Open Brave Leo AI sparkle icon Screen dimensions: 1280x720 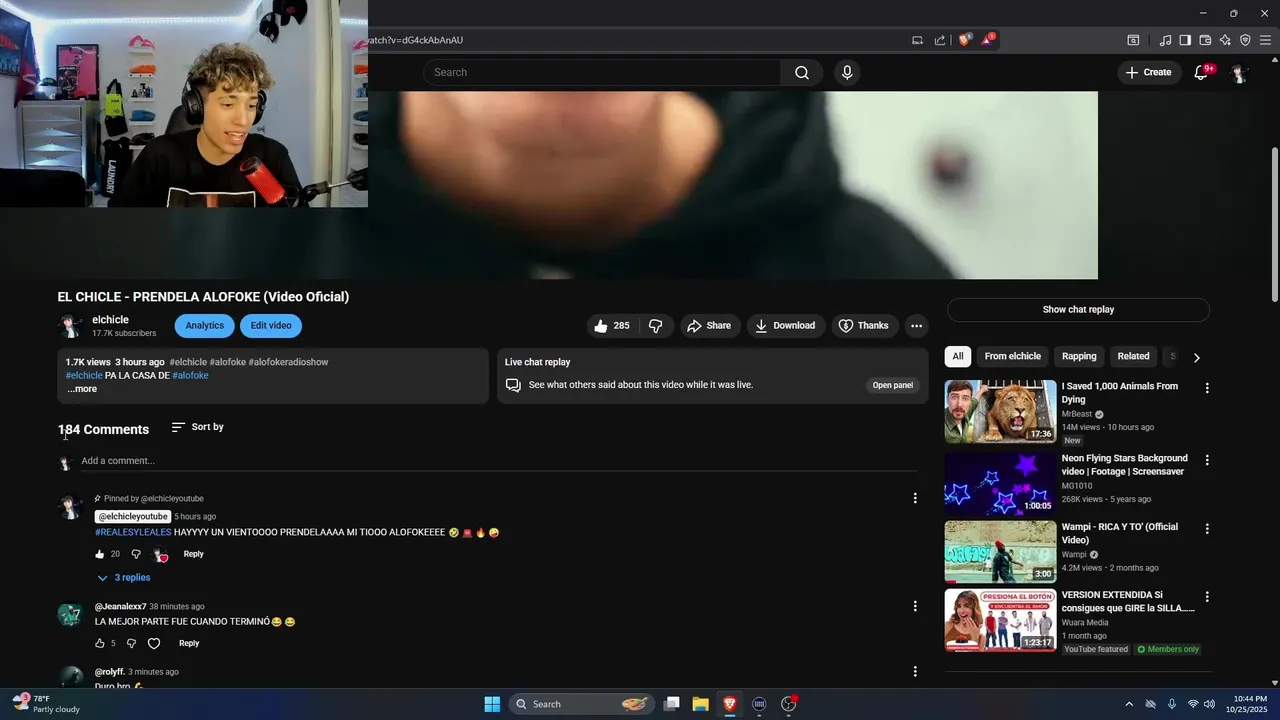pos(1225,40)
